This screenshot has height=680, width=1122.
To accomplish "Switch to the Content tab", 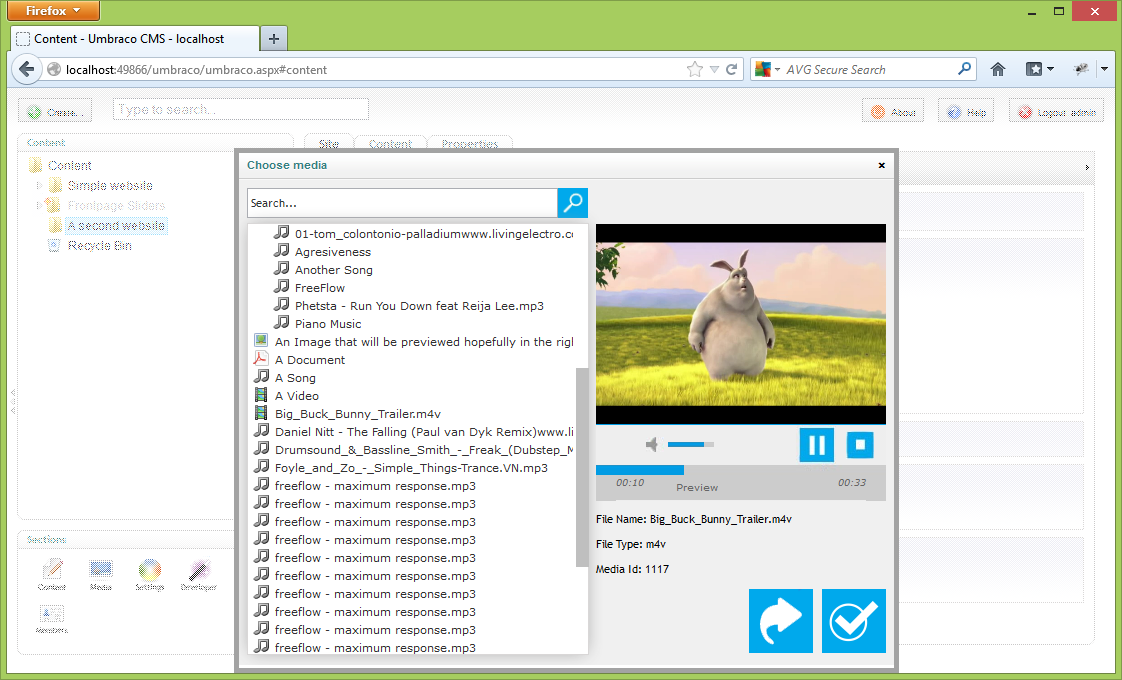I will (390, 143).
